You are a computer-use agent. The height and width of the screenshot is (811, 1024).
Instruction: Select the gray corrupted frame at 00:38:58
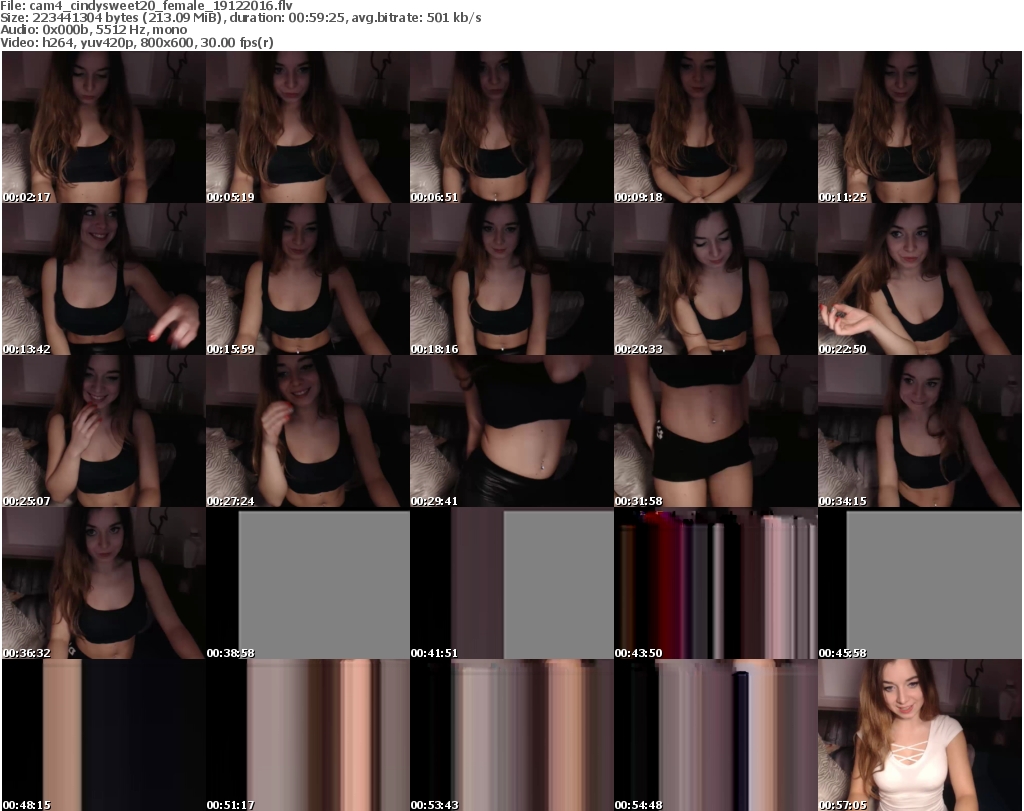pyautogui.click(x=307, y=583)
